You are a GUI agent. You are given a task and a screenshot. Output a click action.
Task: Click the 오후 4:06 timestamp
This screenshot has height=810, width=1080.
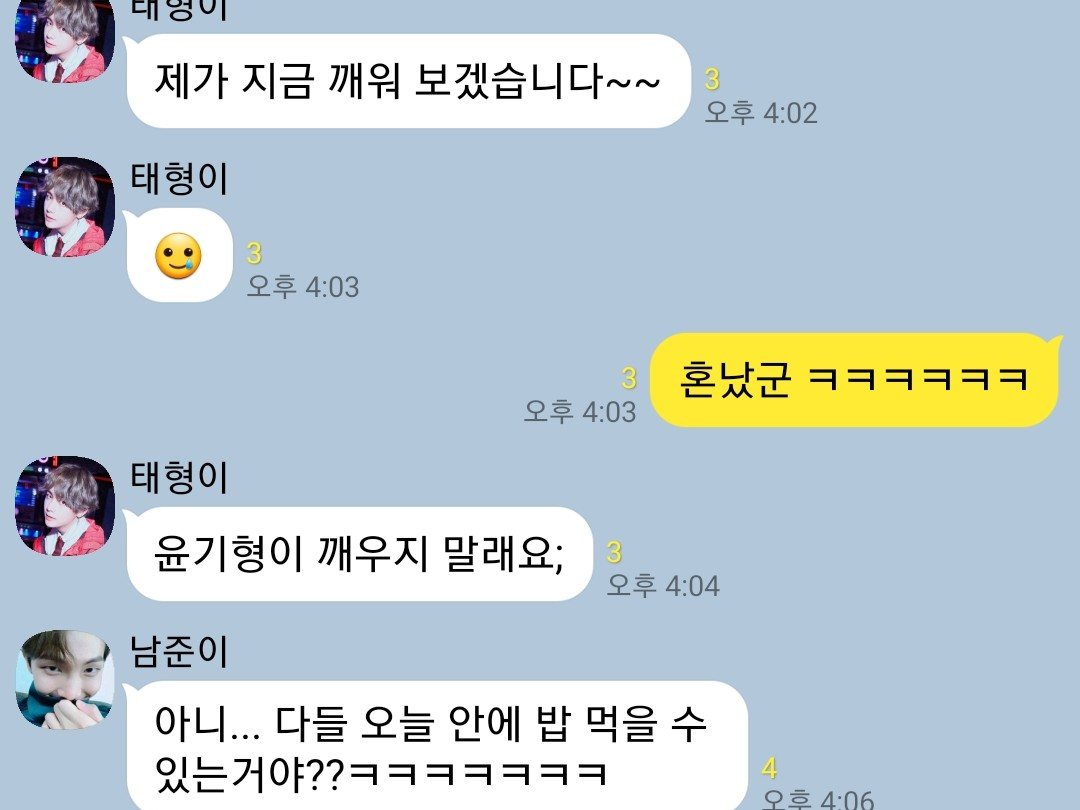click(818, 799)
